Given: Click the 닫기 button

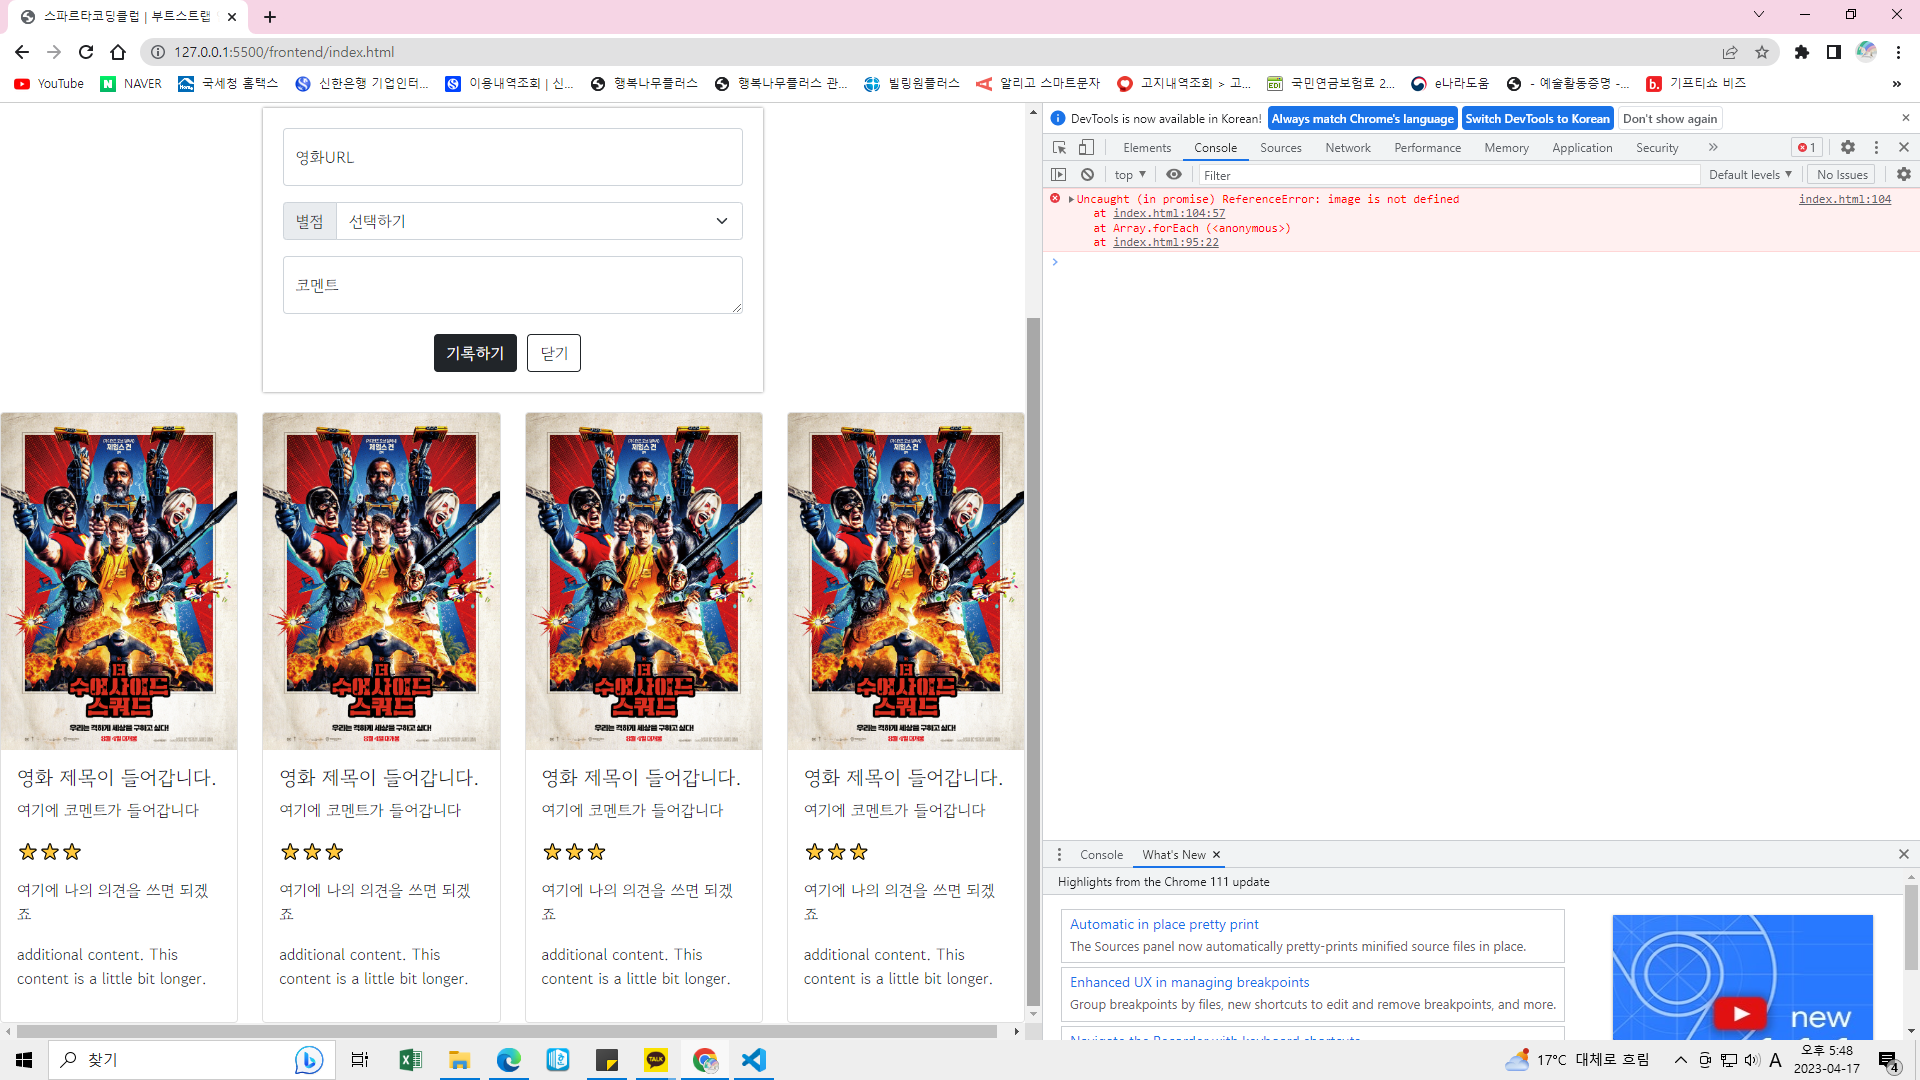Looking at the screenshot, I should (x=554, y=353).
